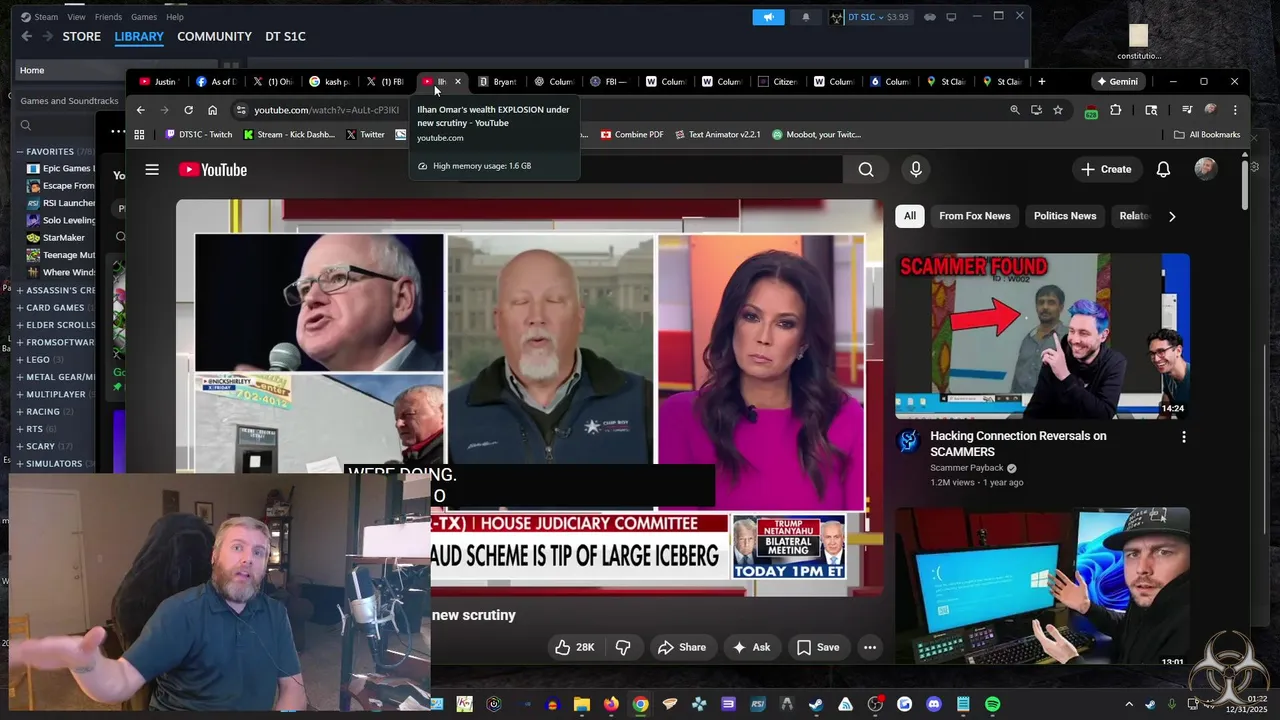Open Steam LIBRARY tab
Viewport: 1280px width, 720px height.
[x=139, y=36]
